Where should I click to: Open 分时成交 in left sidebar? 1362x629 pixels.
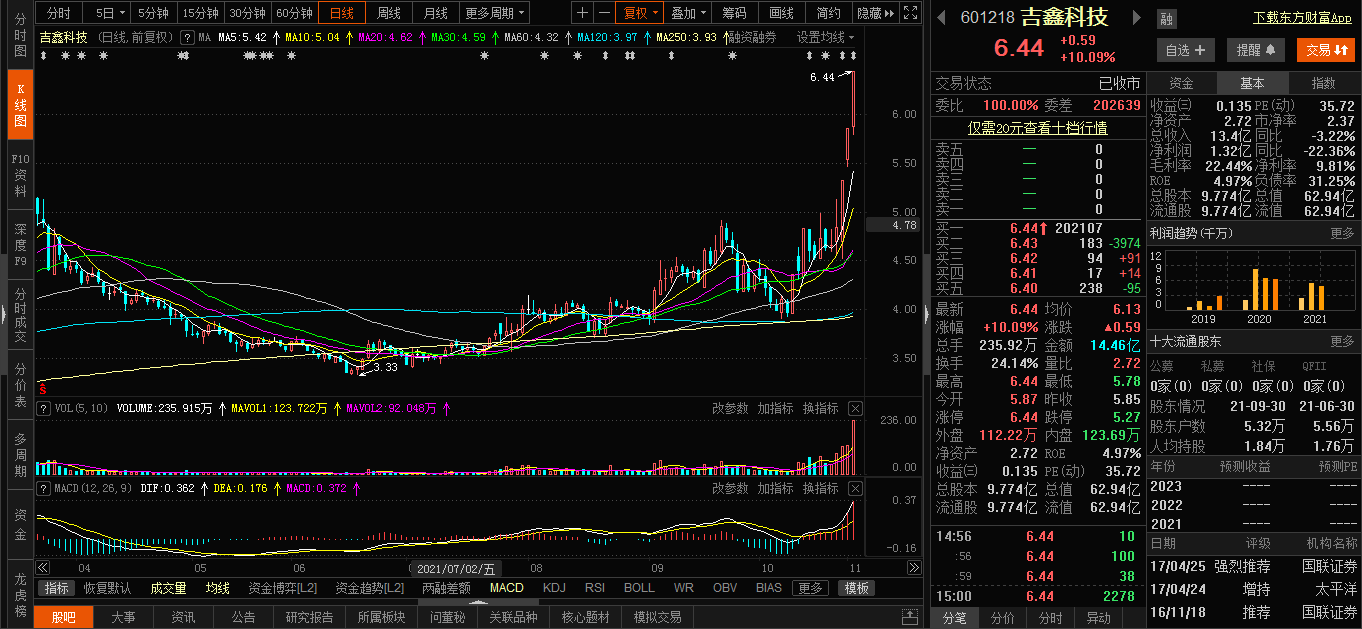tap(20, 315)
